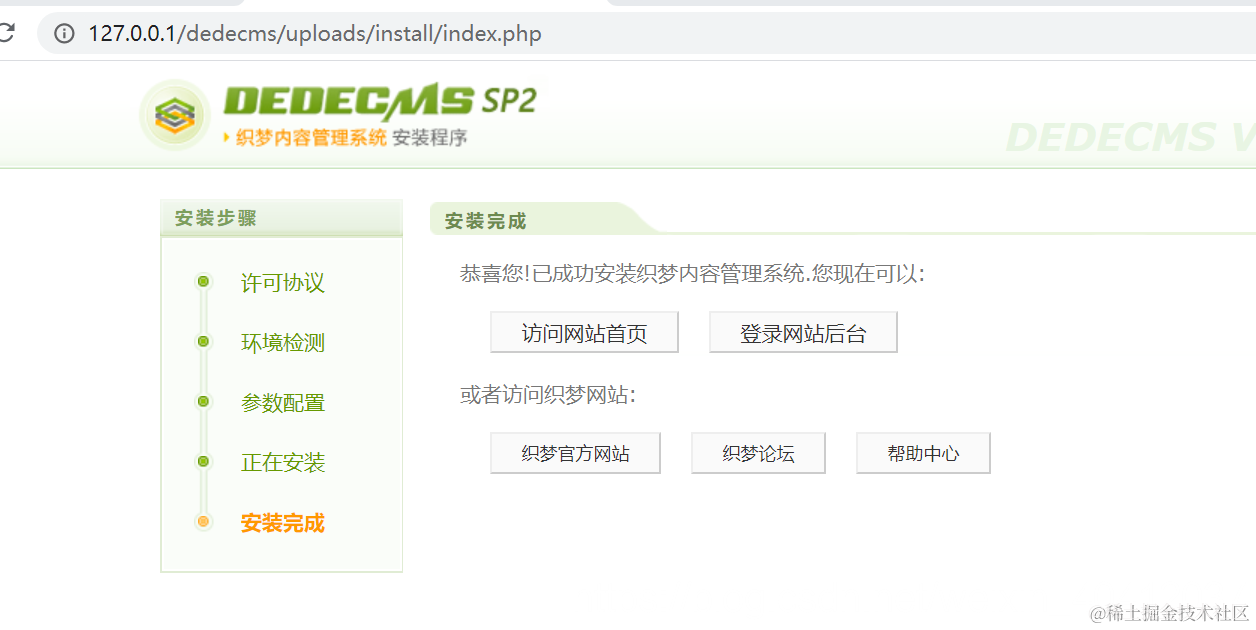Click the green bullet beside 正在安装

(x=203, y=462)
